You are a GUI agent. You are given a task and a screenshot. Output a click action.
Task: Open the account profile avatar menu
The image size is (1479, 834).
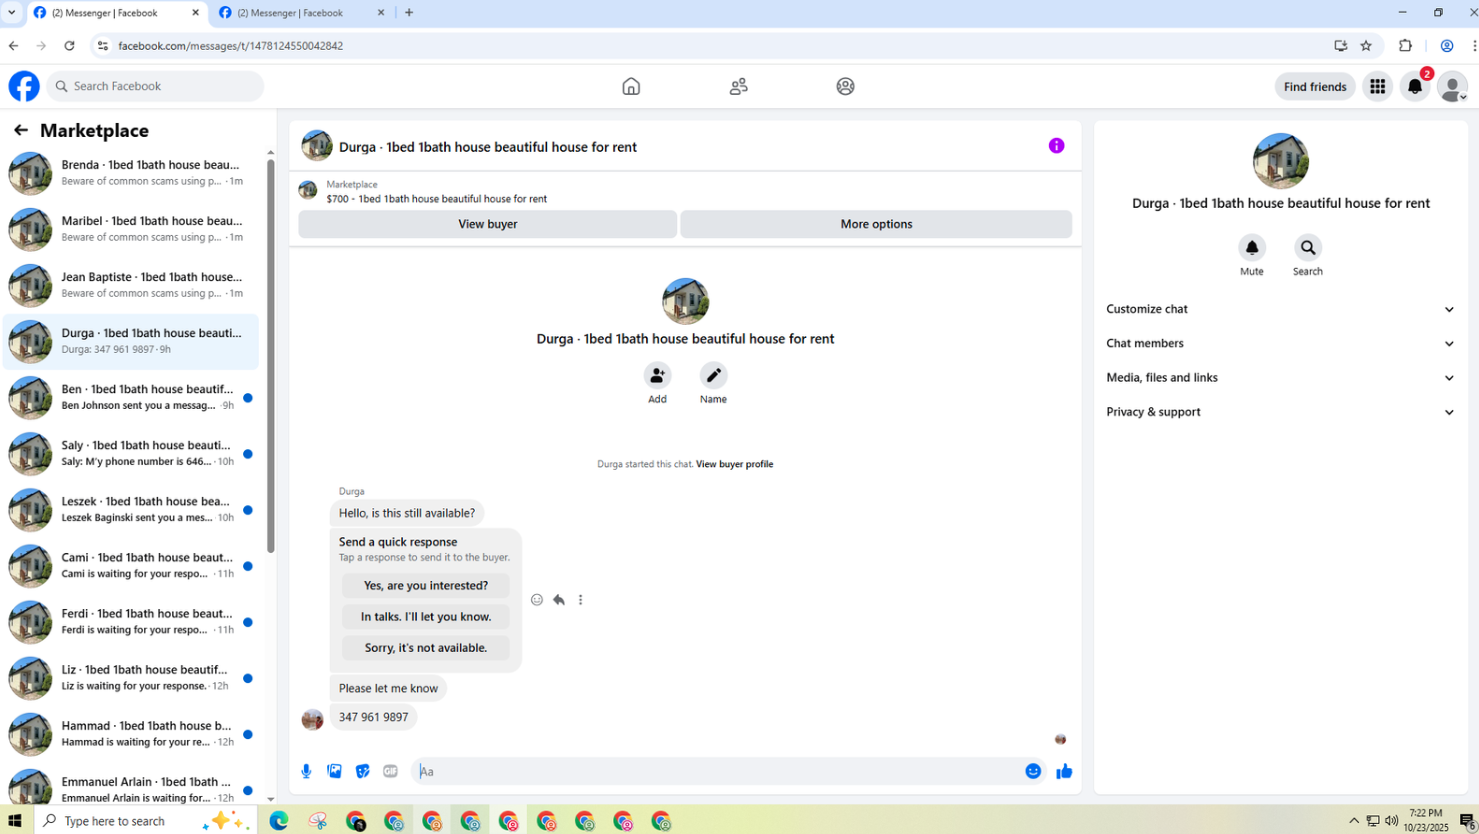click(x=1452, y=87)
